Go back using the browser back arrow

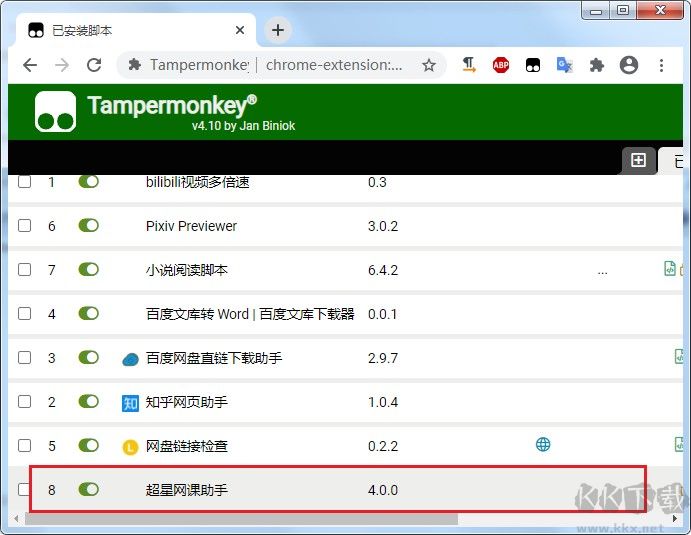tap(30, 65)
